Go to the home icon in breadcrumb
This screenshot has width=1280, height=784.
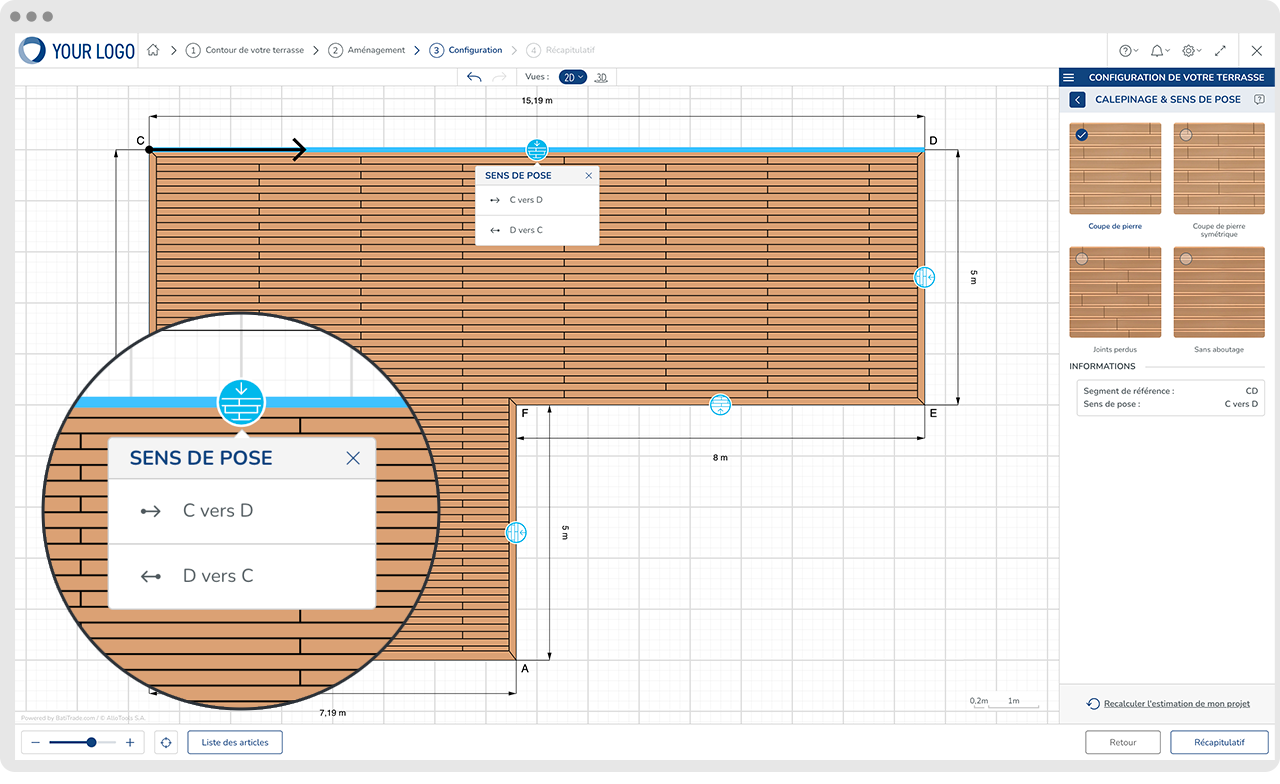(153, 50)
